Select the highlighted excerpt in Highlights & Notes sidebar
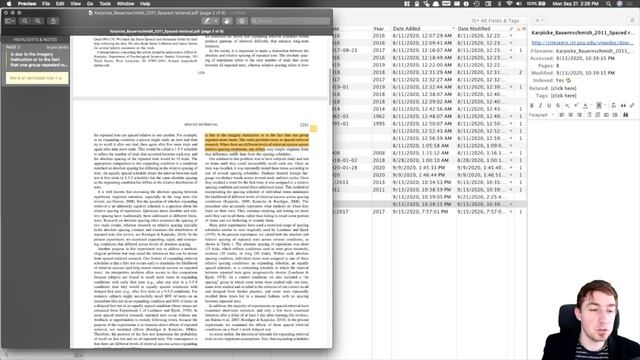This screenshot has width=640, height=360. point(37,60)
